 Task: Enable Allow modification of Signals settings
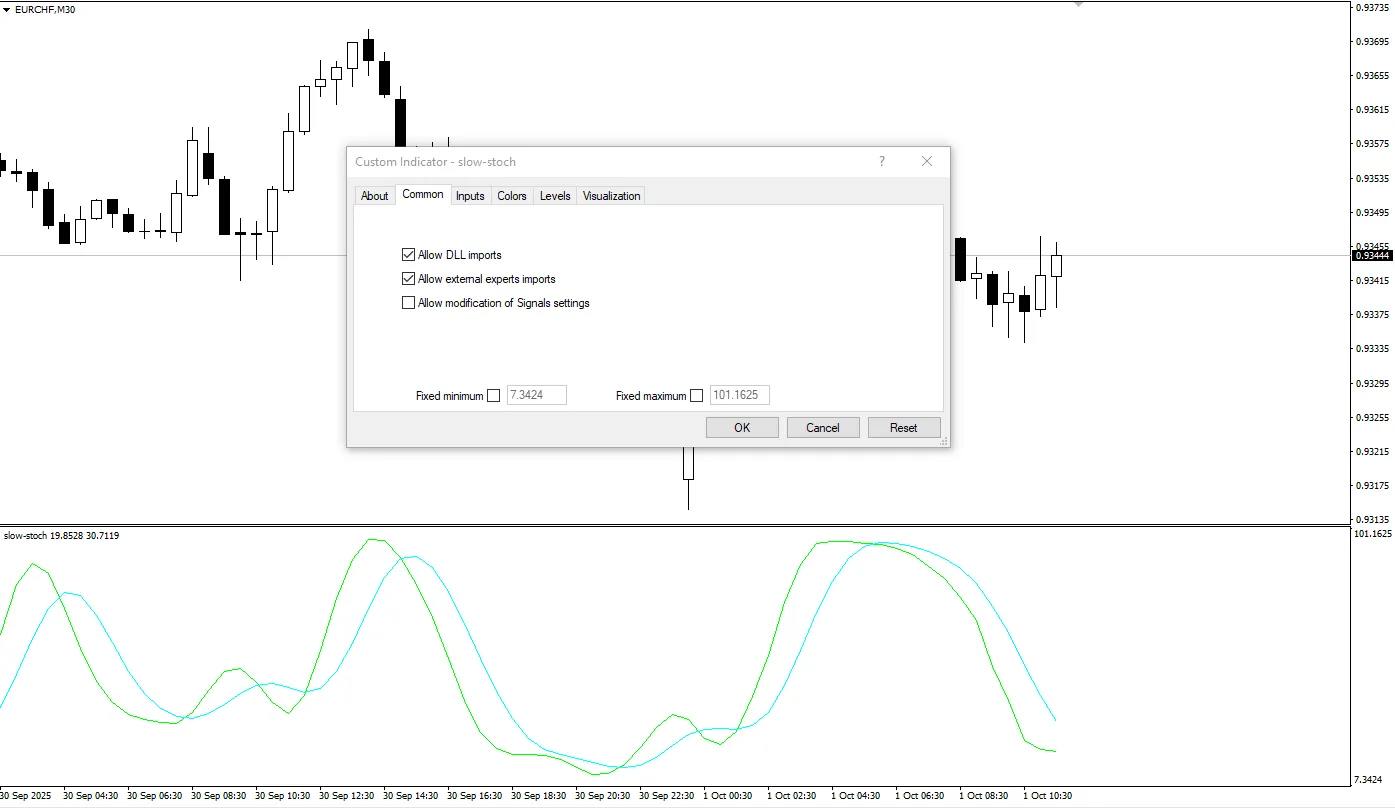pos(408,303)
